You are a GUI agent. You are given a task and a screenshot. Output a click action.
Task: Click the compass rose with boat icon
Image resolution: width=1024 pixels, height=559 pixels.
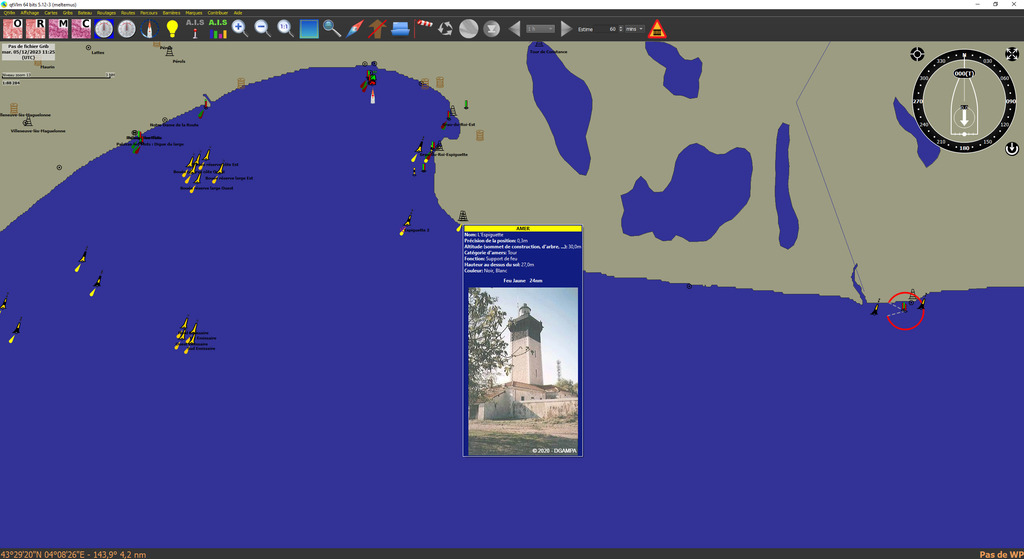pyautogui.click(x=150, y=29)
